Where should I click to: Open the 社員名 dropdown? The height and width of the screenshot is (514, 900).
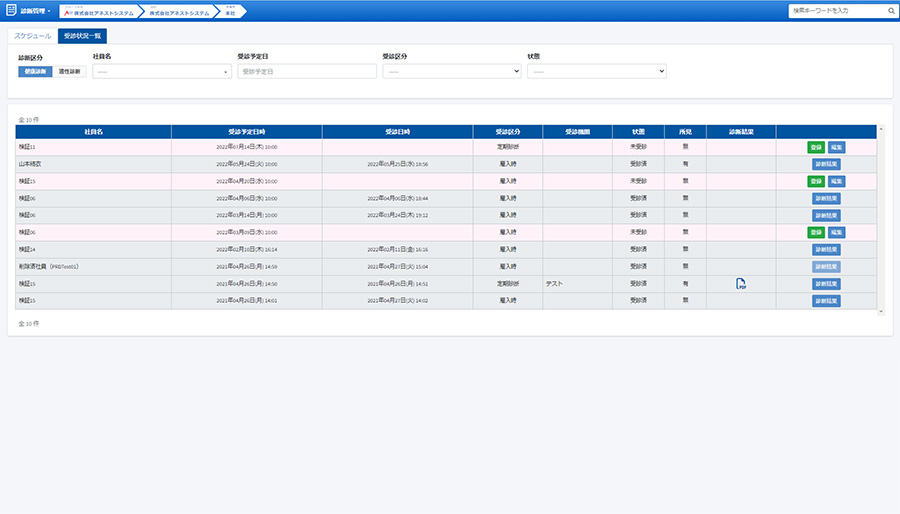coord(162,72)
